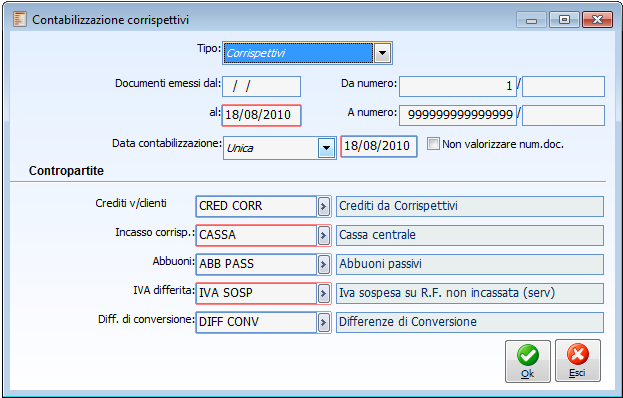
Task: Open lookup arrow beside IVA SOSP field
Action: coord(323,294)
